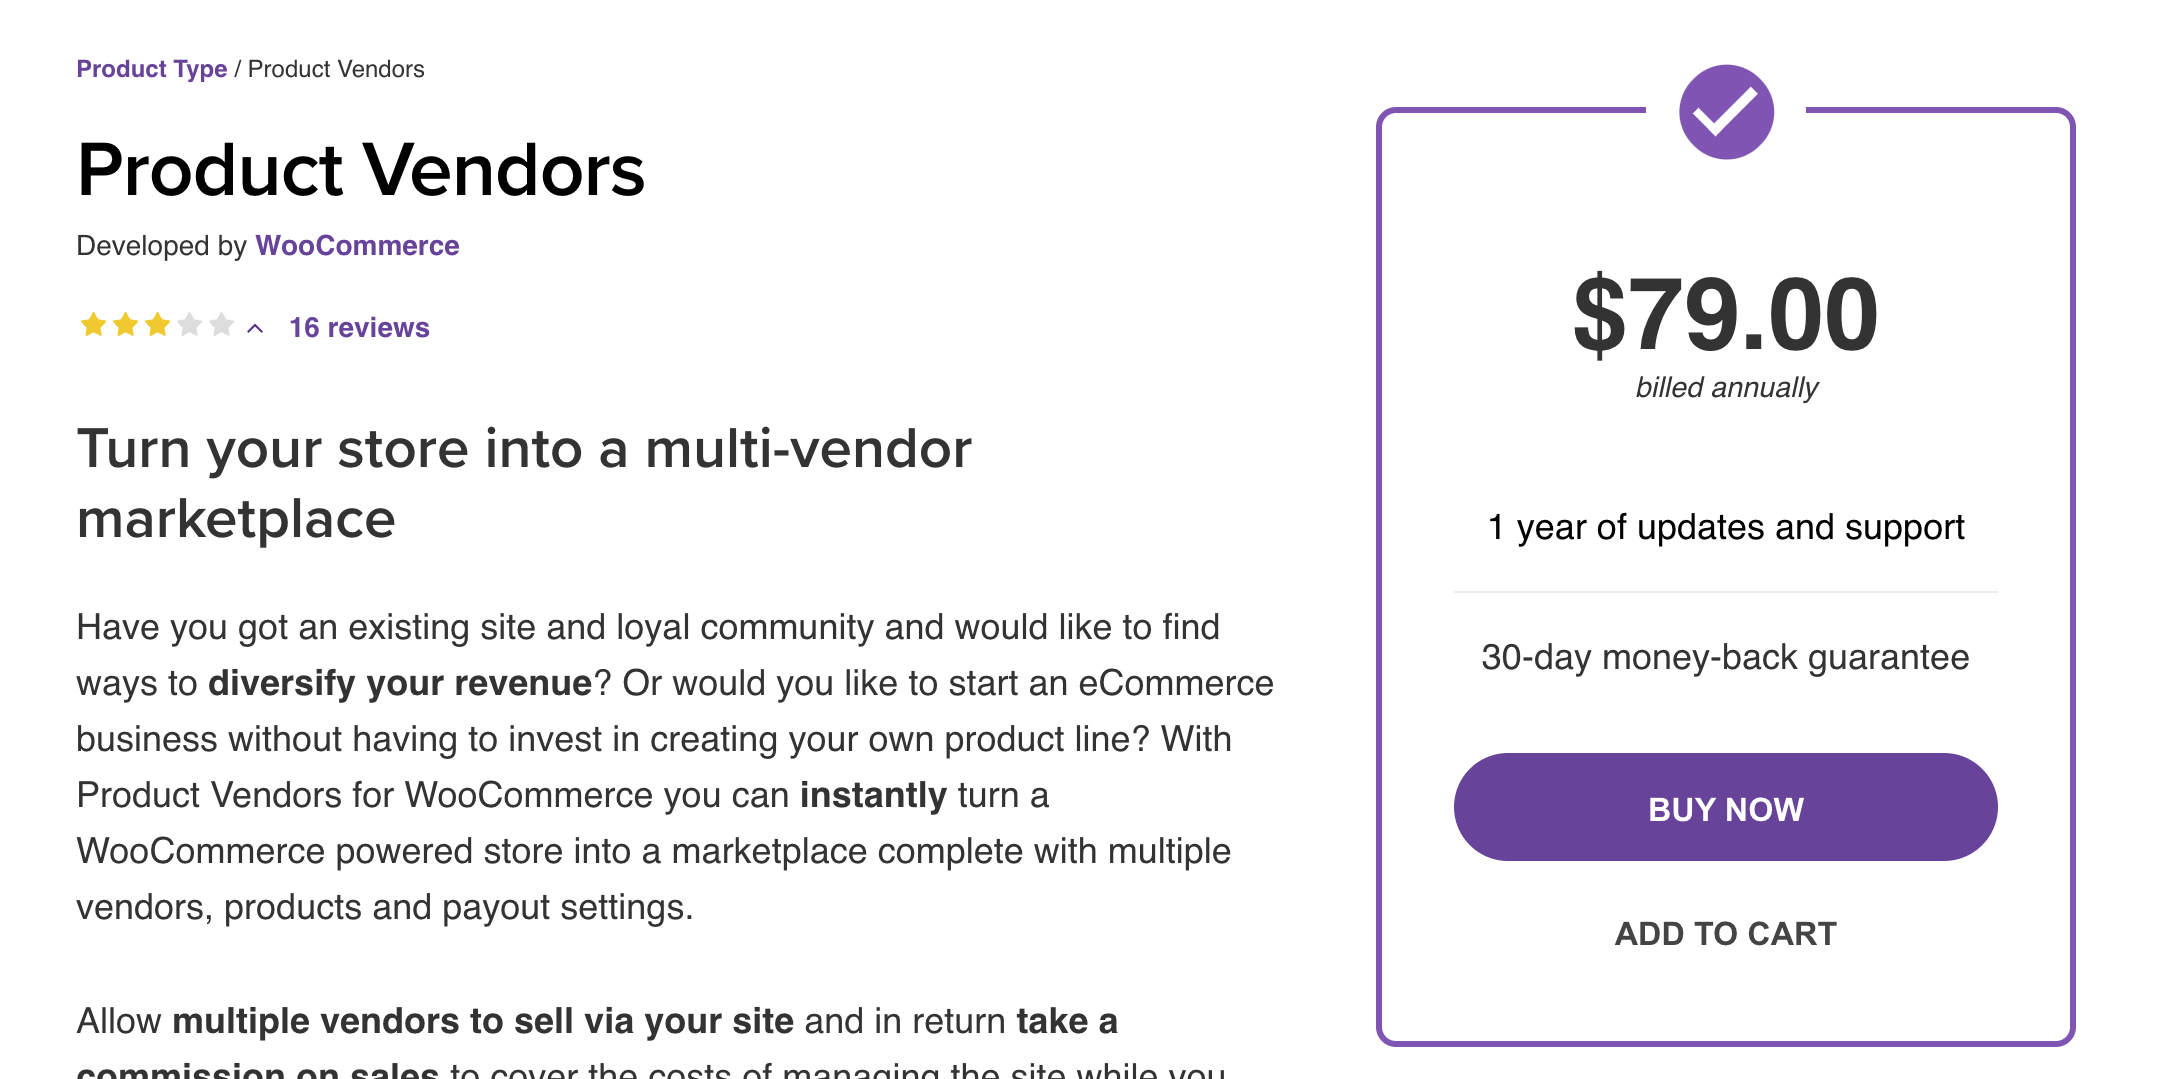
Task: Click the third gold rating star
Action: [157, 325]
